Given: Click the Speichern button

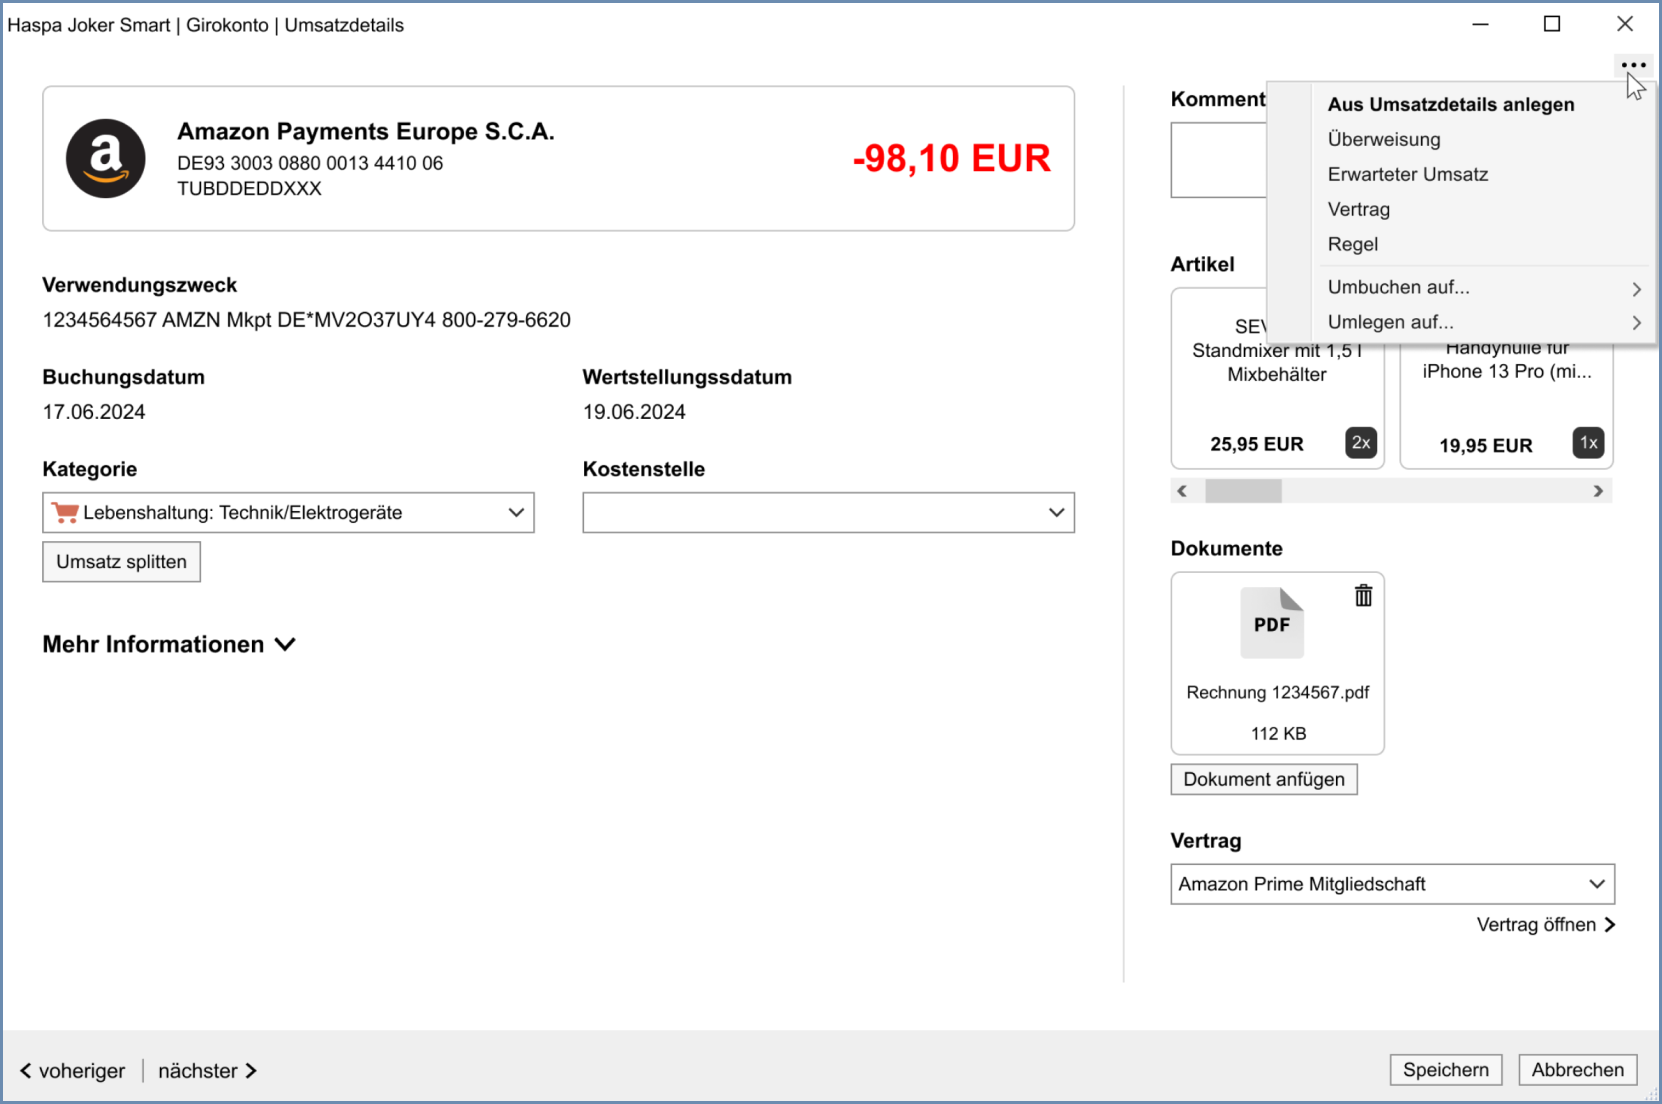Looking at the screenshot, I should click(x=1445, y=1070).
